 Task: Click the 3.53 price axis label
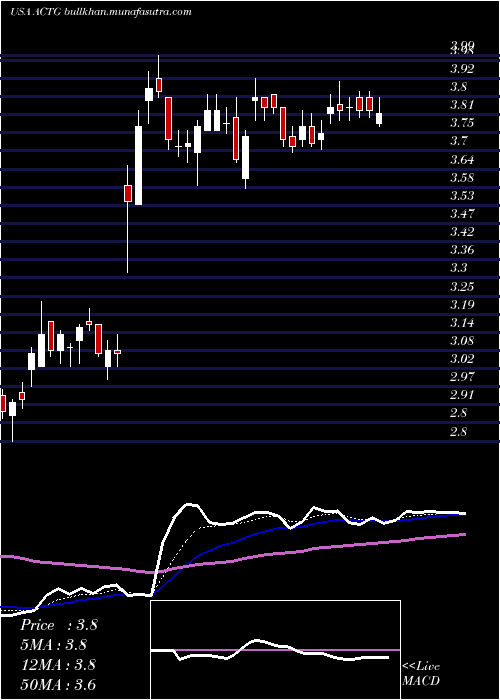[462, 196]
